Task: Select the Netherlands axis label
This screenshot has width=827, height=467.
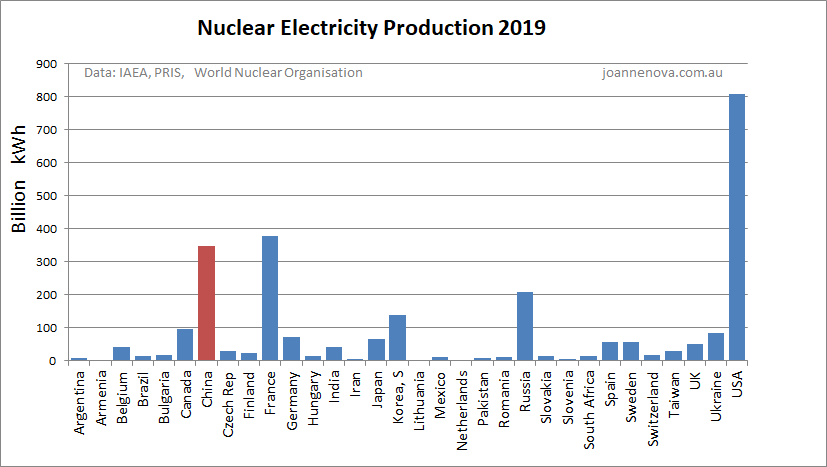Action: (462, 405)
